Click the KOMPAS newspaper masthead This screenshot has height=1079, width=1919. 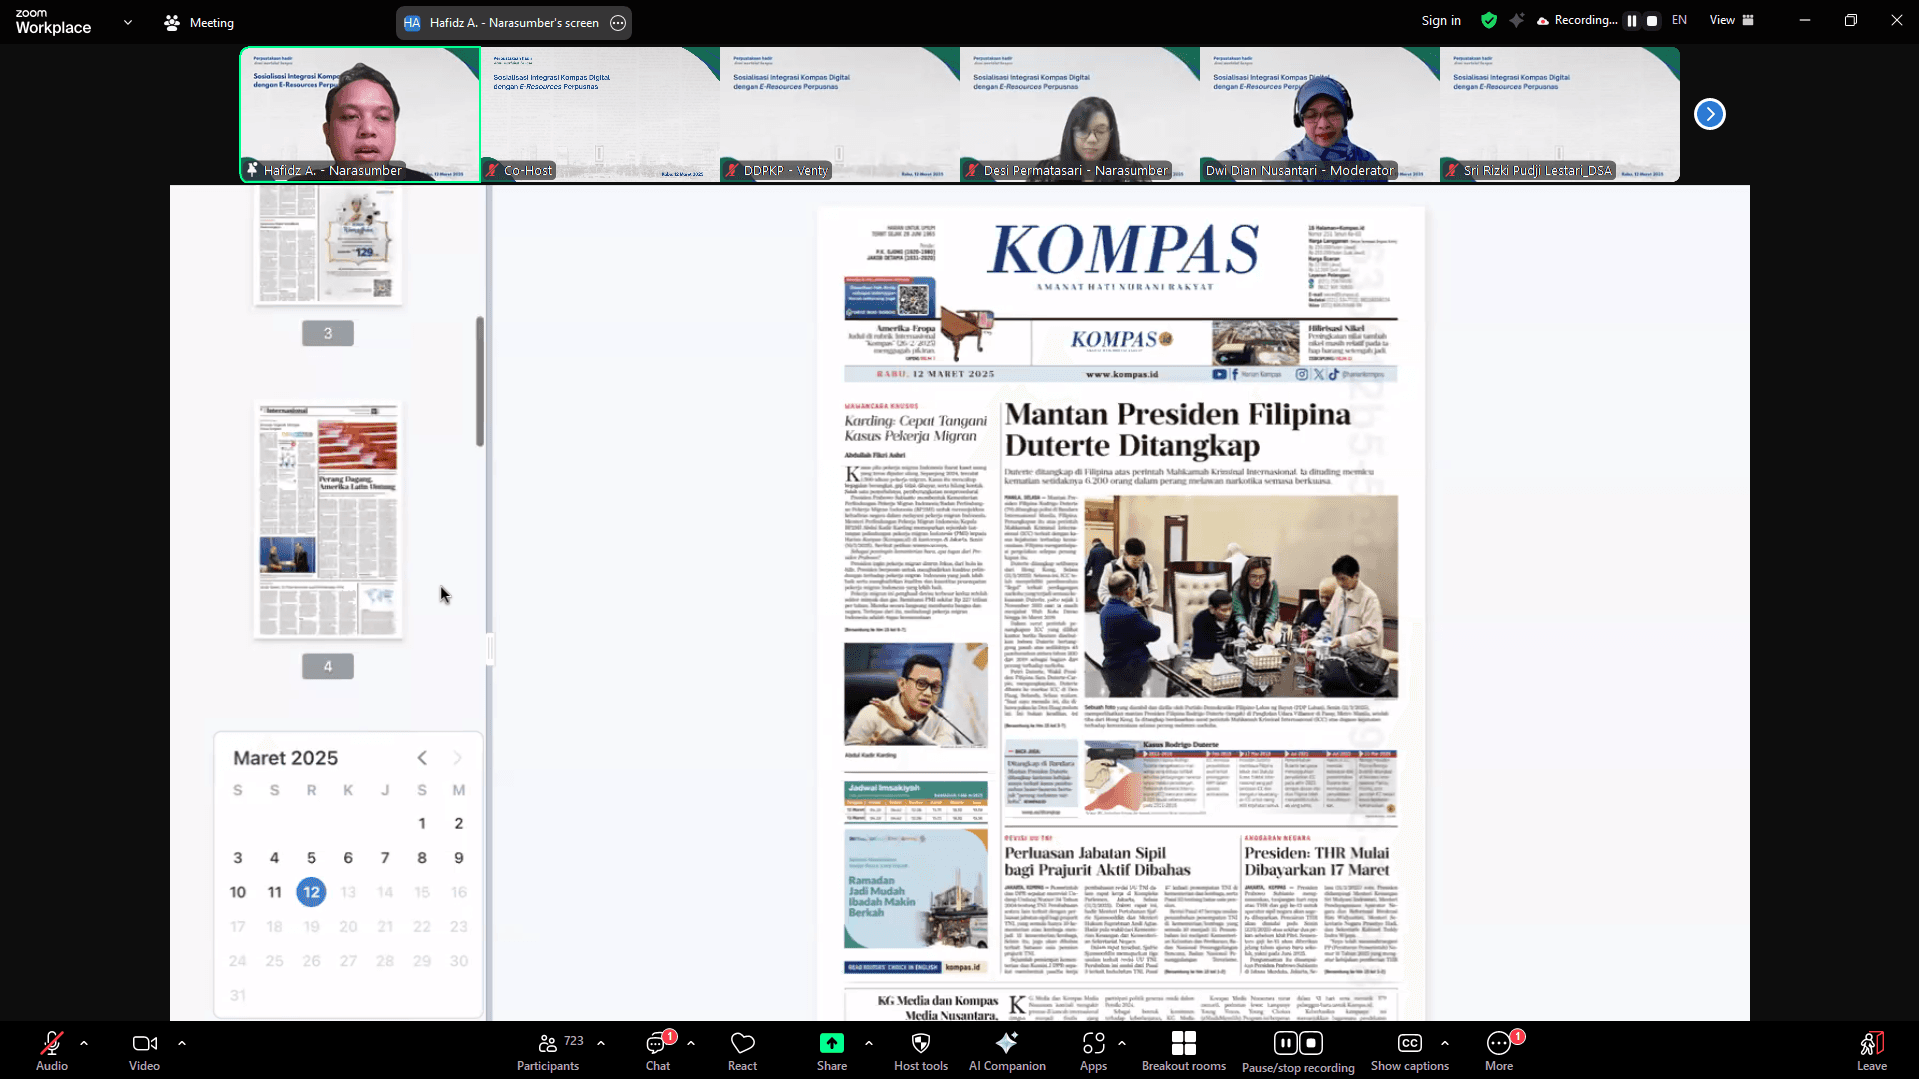tap(1122, 250)
